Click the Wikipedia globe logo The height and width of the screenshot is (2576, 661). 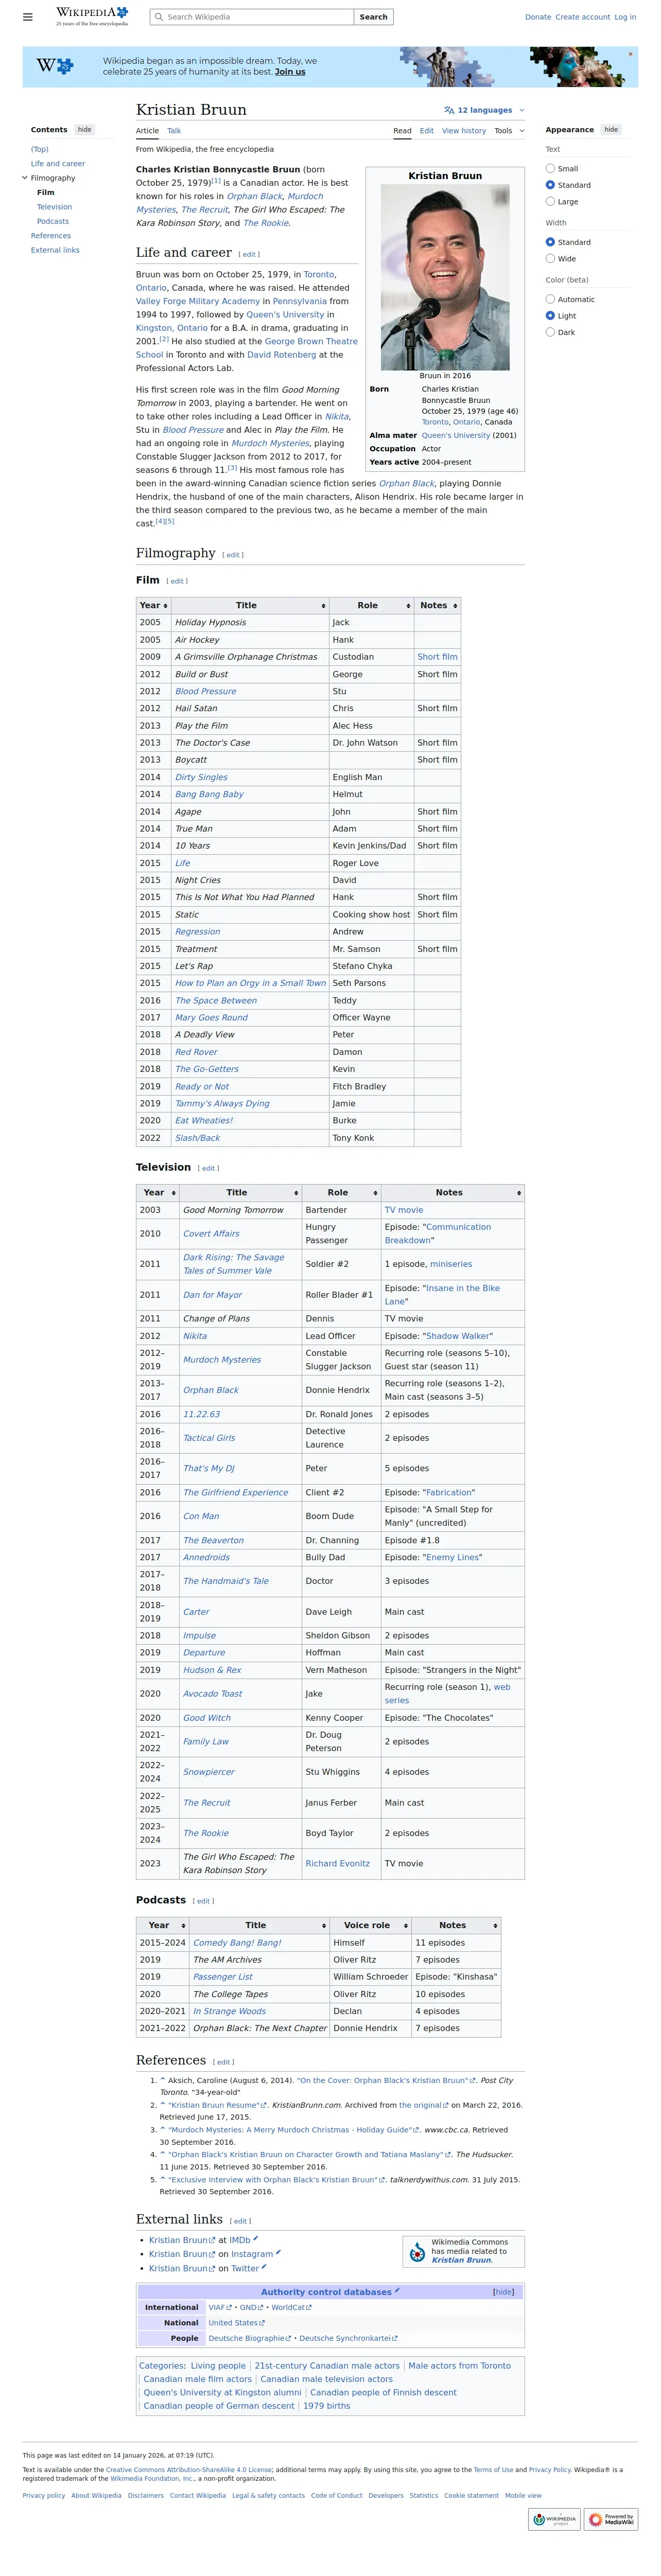click(x=92, y=16)
